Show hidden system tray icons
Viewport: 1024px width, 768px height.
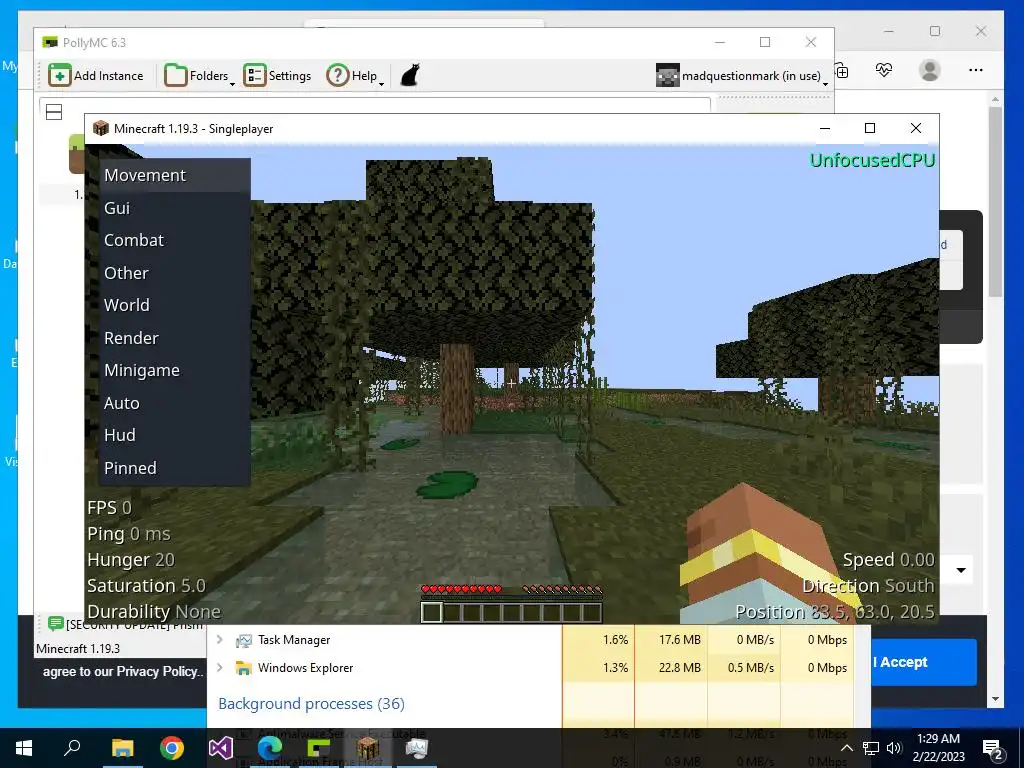(846, 748)
